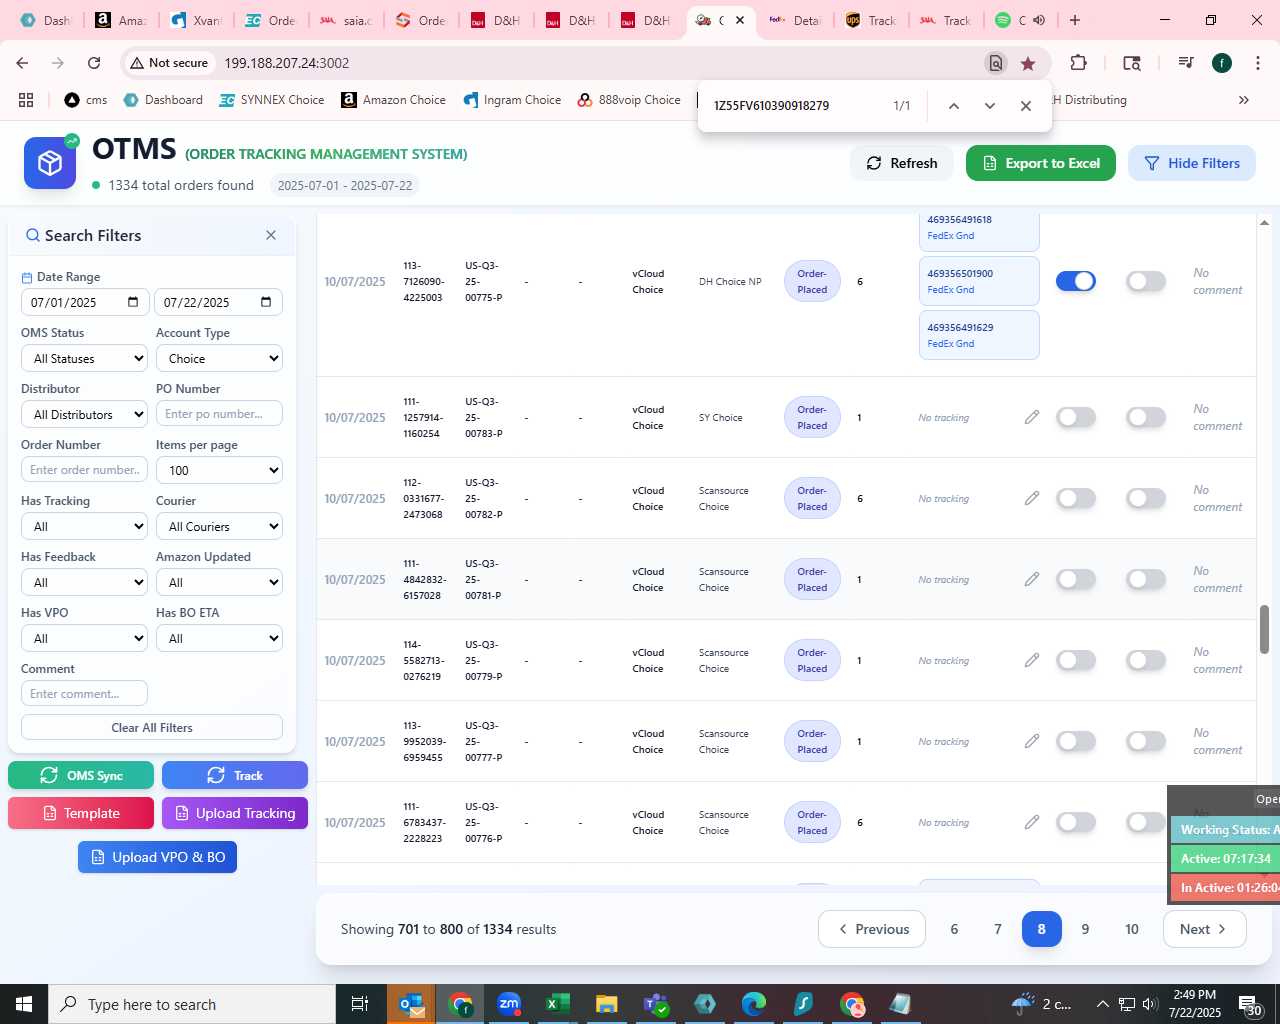Go to previous find-in-page match
The width and height of the screenshot is (1280, 1024).
click(x=954, y=106)
